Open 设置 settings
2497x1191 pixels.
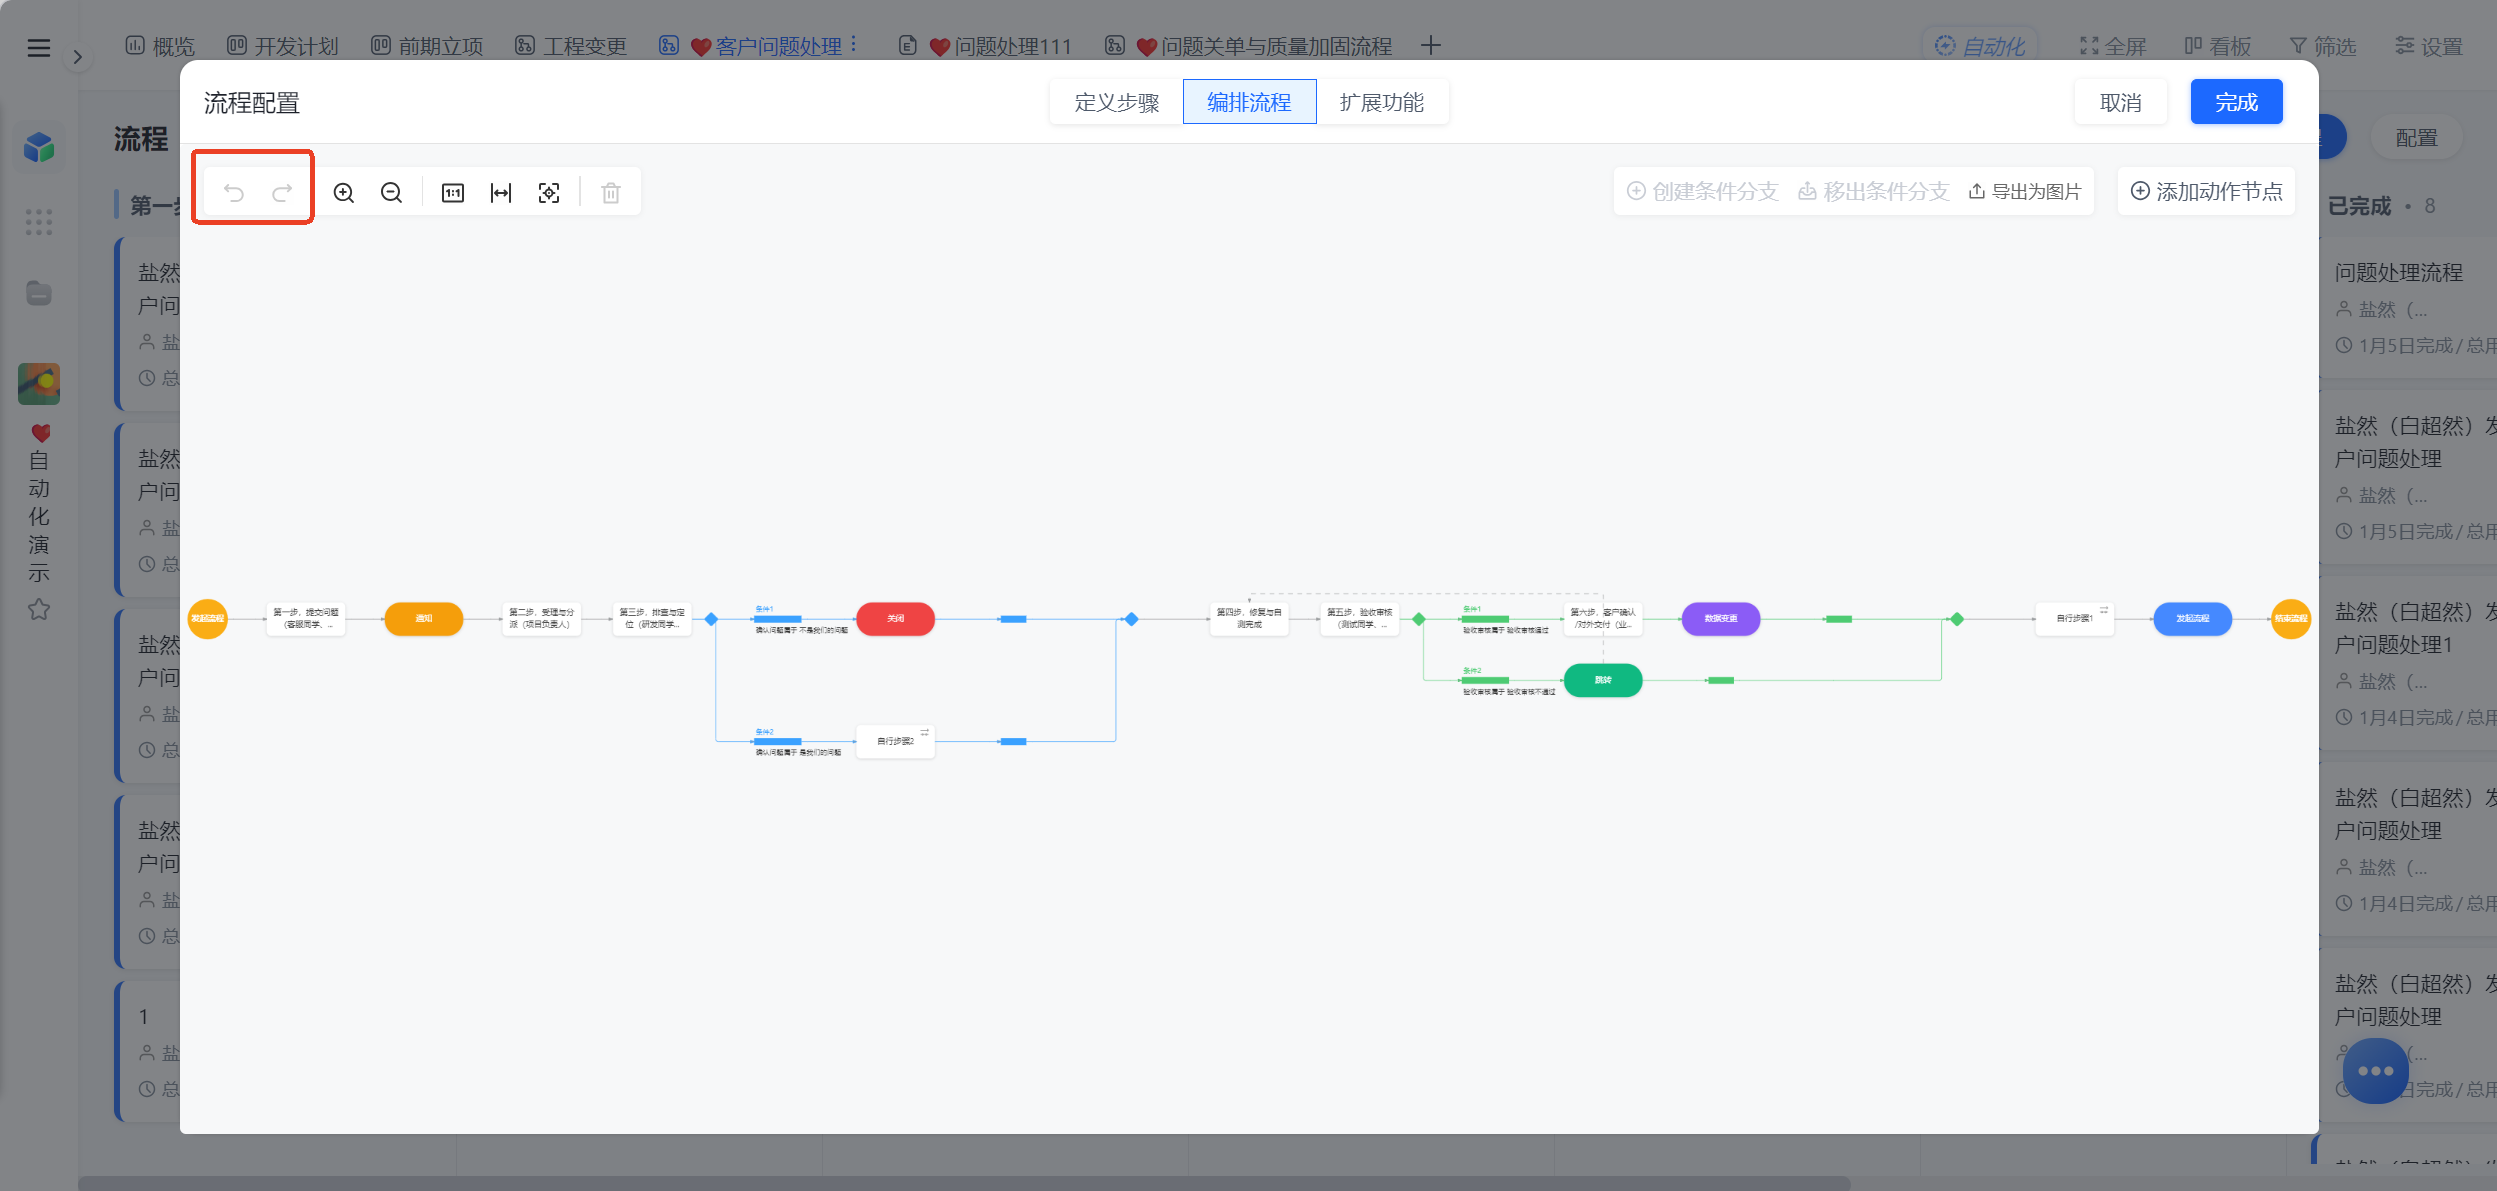point(2429,46)
